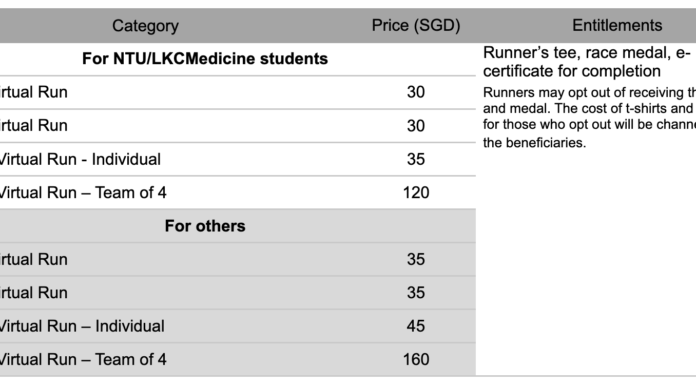This screenshot has width=696, height=385.
Task: Click the price 120 cell
Action: click(x=416, y=193)
